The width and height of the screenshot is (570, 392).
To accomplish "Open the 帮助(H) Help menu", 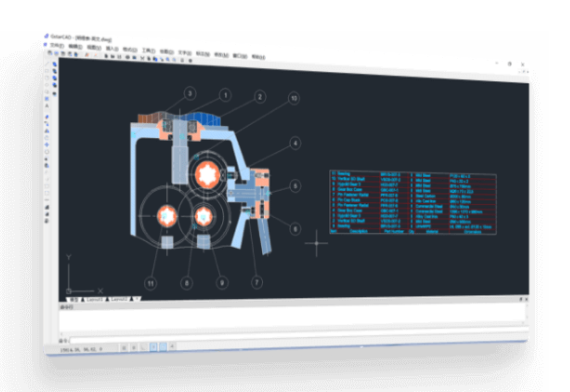I will tap(258, 57).
